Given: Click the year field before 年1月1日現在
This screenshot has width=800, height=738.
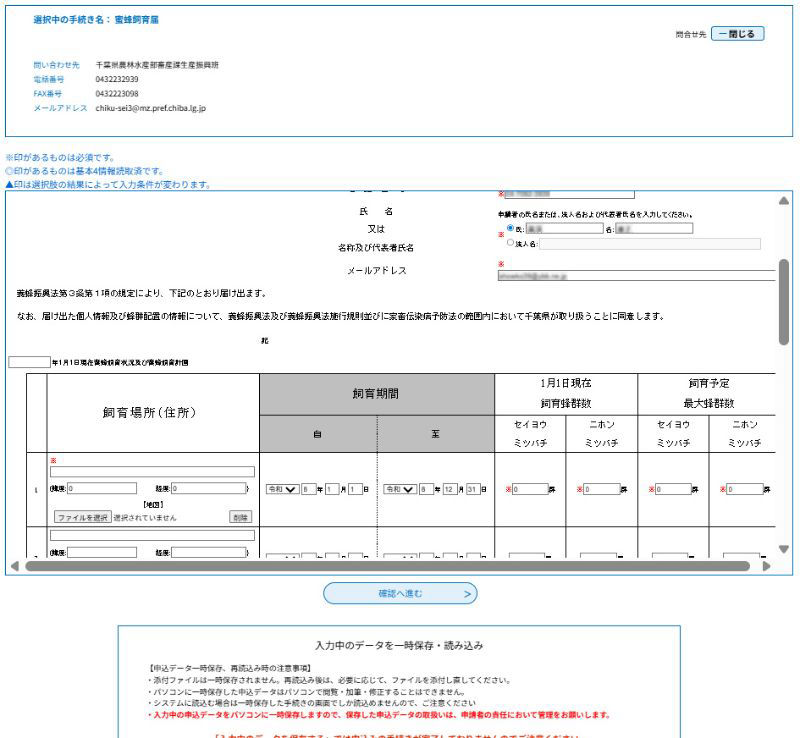Looking at the screenshot, I should tap(29, 362).
